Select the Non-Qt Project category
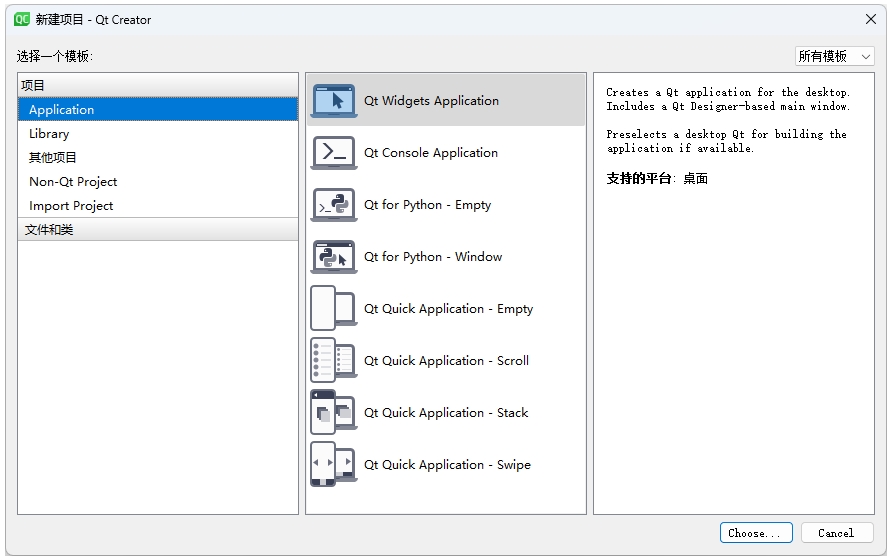Image resolution: width=893 pixels, height=560 pixels. pyautogui.click(x=158, y=181)
